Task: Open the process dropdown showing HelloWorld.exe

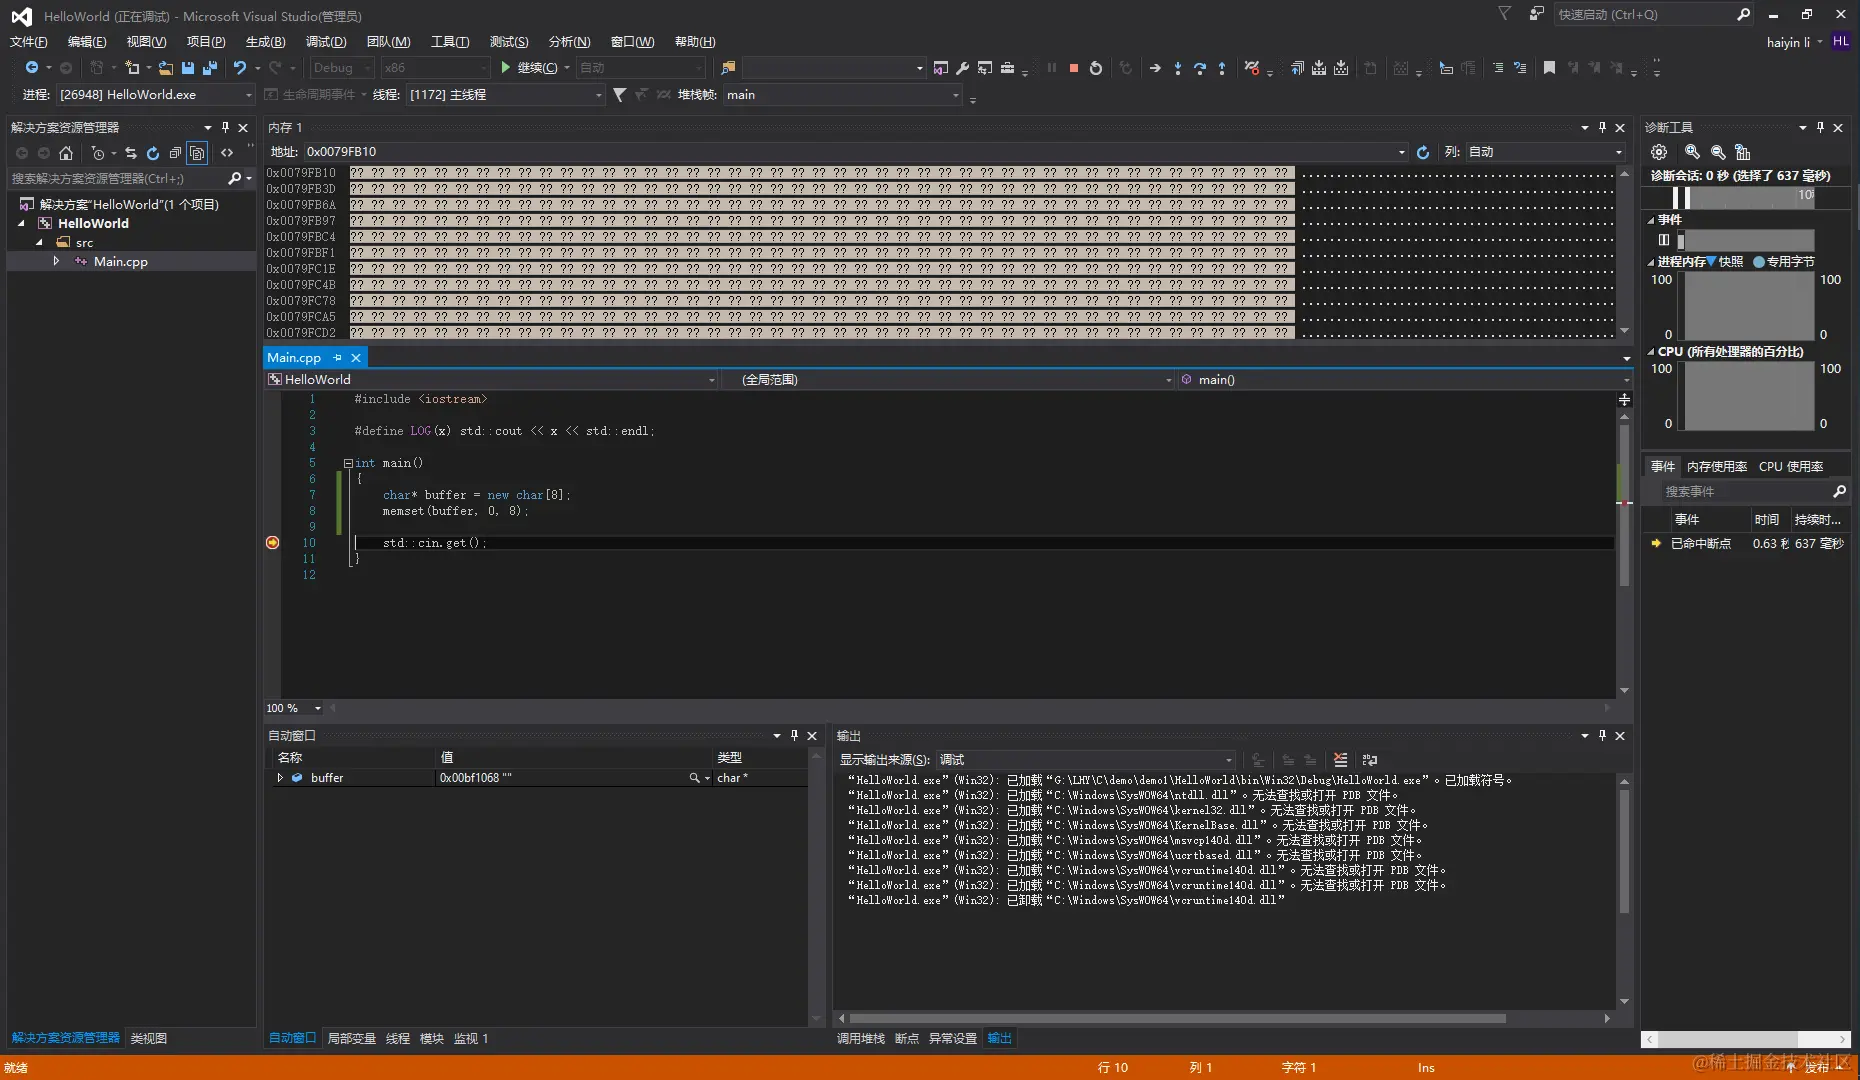Action: [x=249, y=95]
